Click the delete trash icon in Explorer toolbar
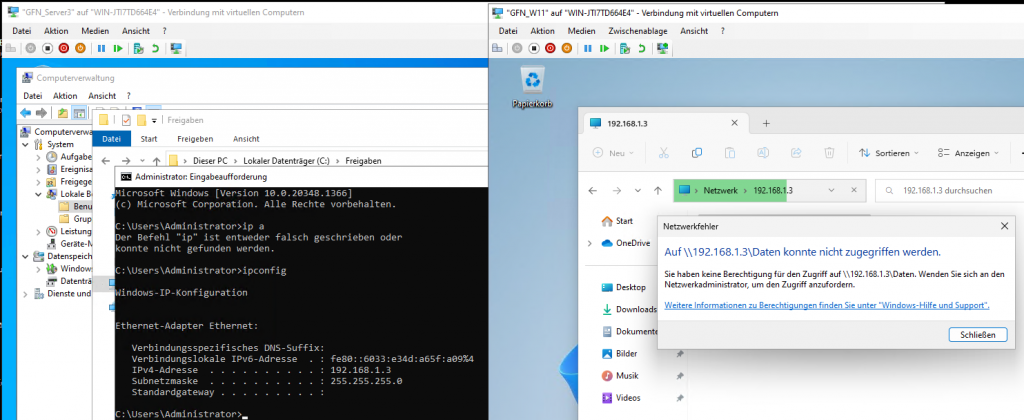Viewport: 1024px width, 420px height. [829, 153]
